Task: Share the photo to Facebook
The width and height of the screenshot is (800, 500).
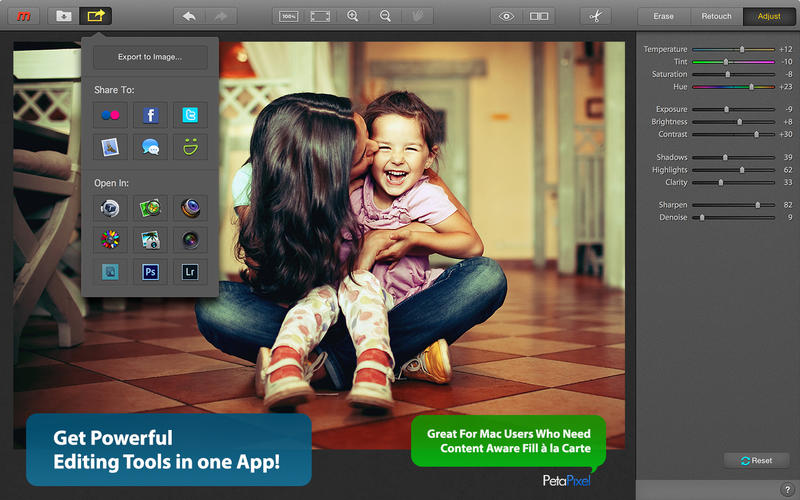Action: coord(151,115)
